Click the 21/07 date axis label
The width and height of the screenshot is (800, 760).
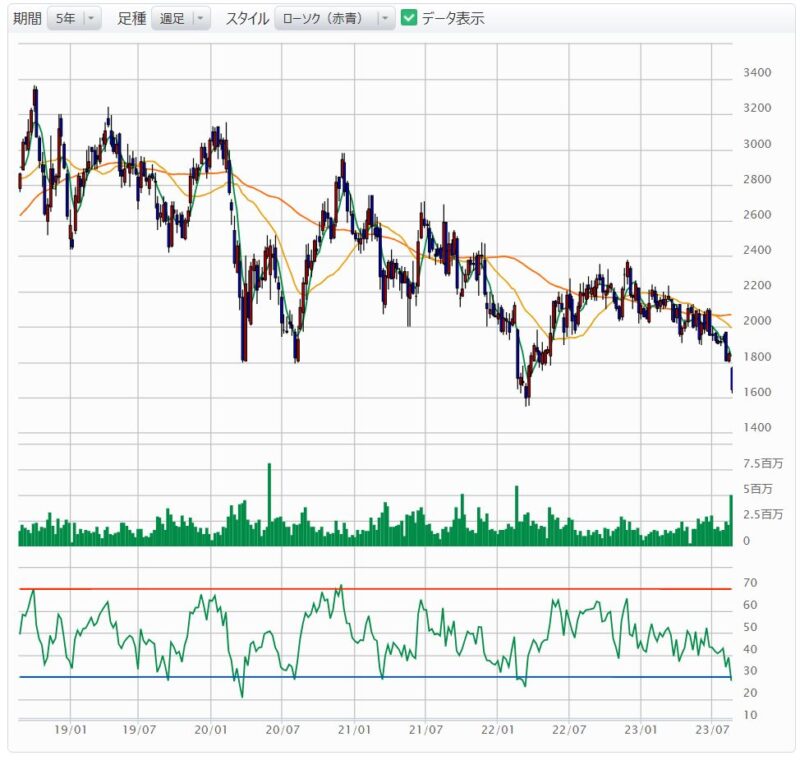coord(426,730)
